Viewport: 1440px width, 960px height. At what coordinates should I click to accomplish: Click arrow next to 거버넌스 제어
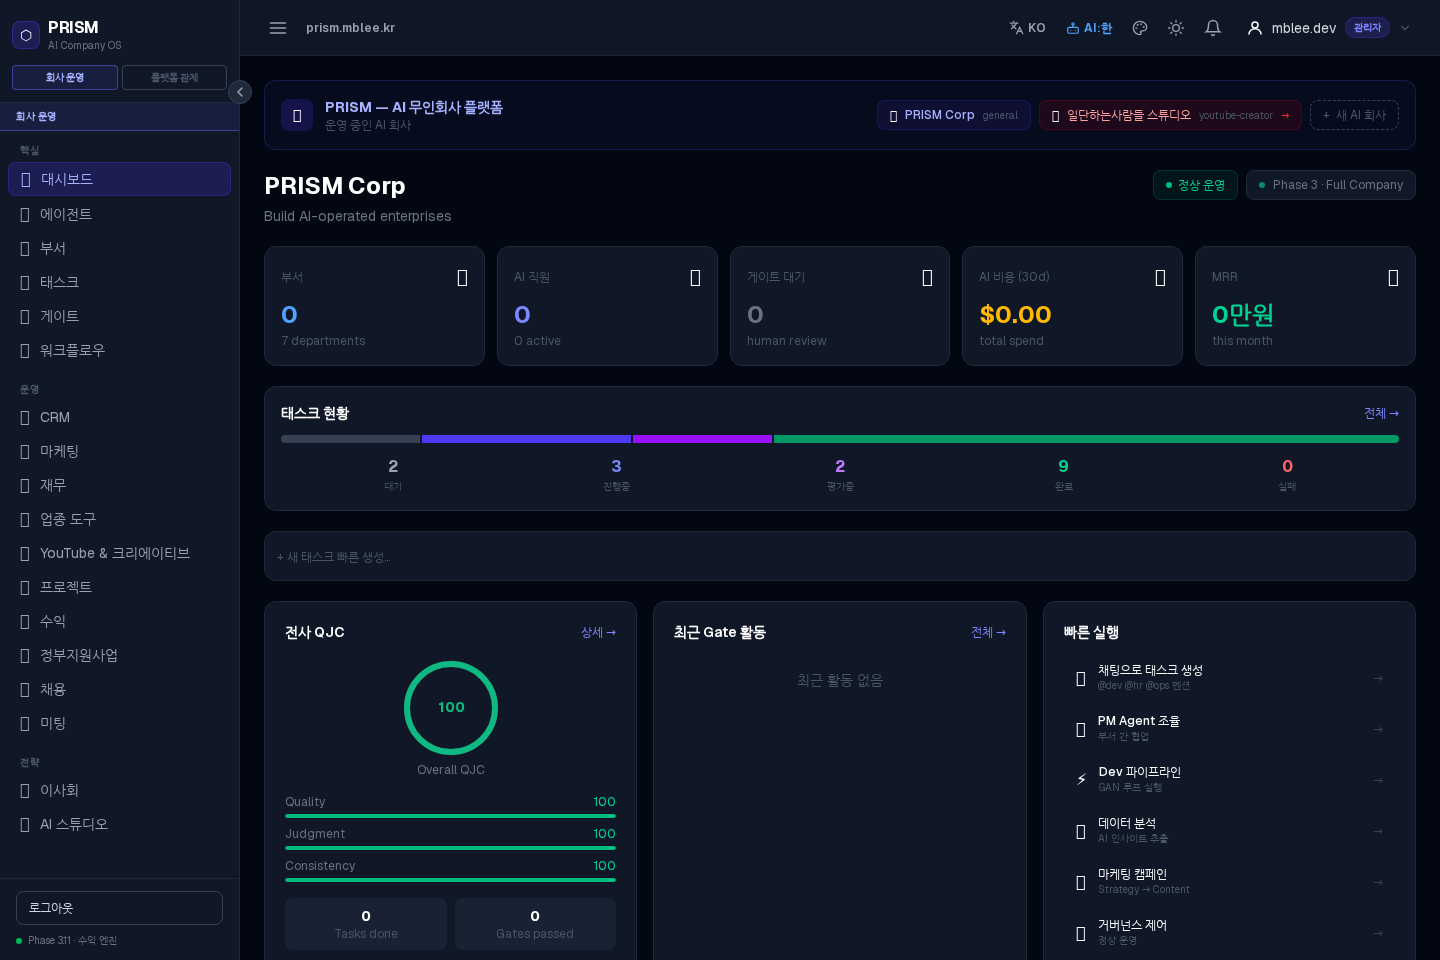pos(1378,933)
